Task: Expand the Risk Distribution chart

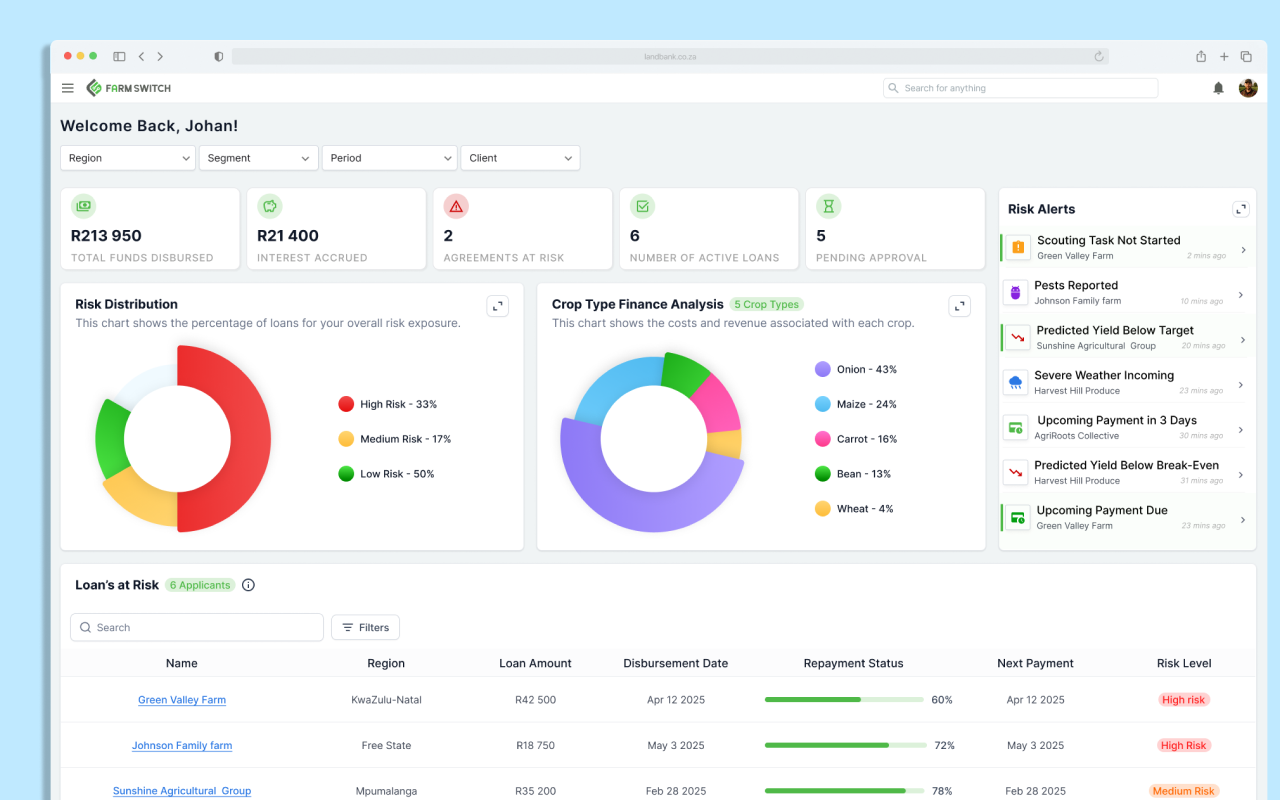Action: click(497, 306)
